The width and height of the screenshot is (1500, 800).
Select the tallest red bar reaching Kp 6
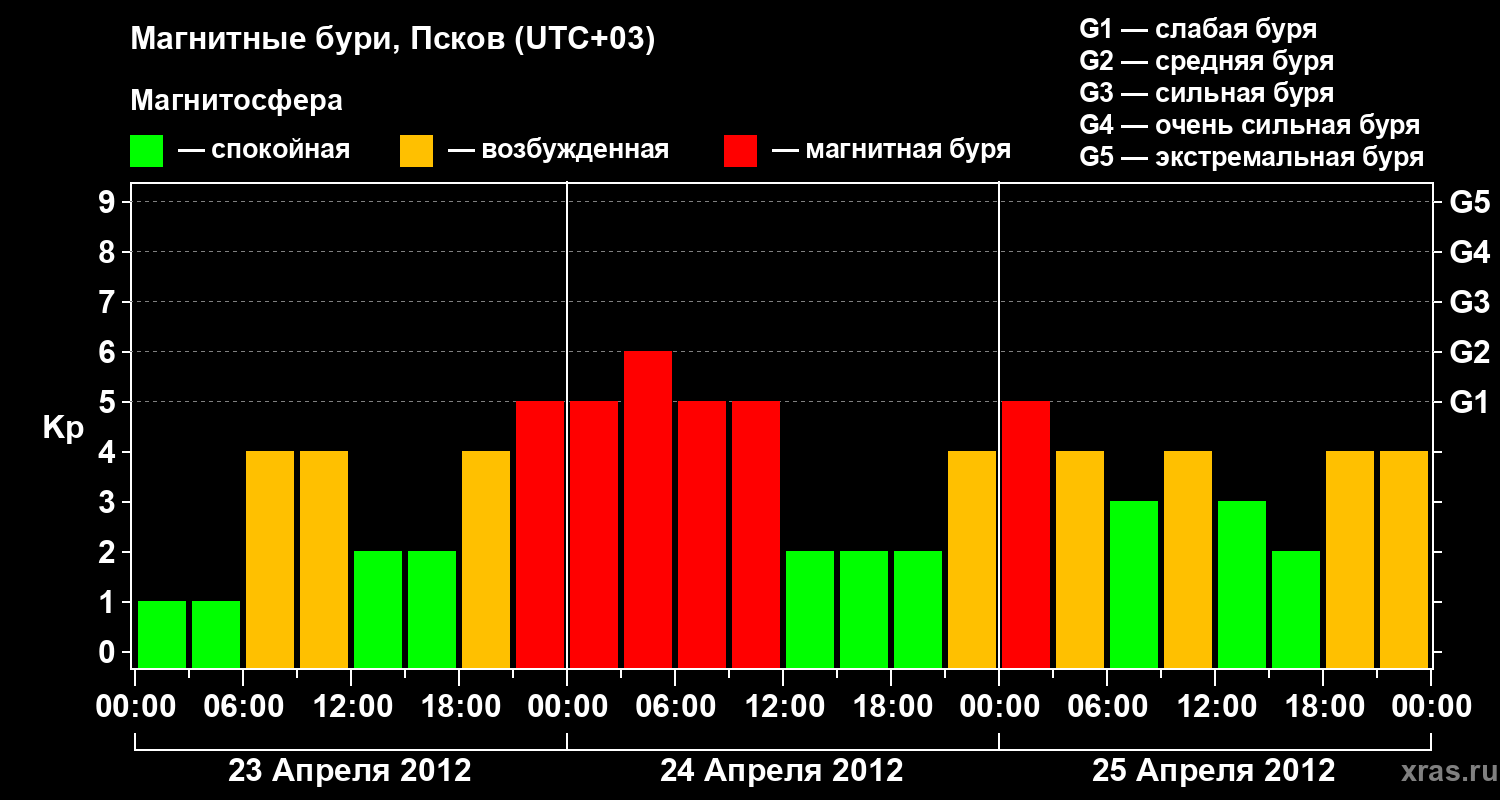pyautogui.click(x=648, y=509)
